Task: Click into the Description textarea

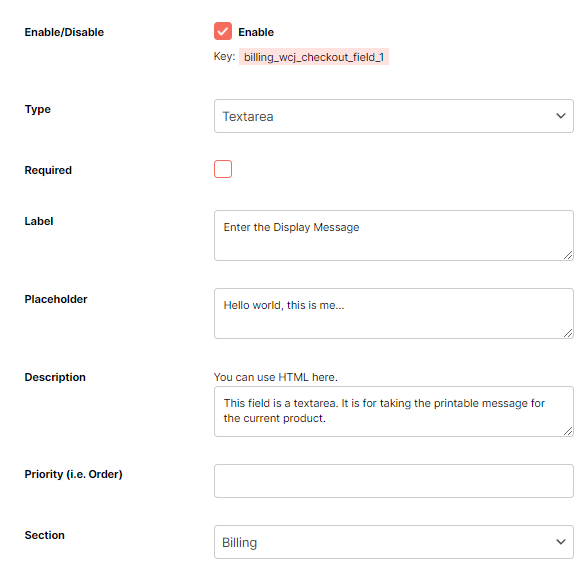Action: click(394, 411)
